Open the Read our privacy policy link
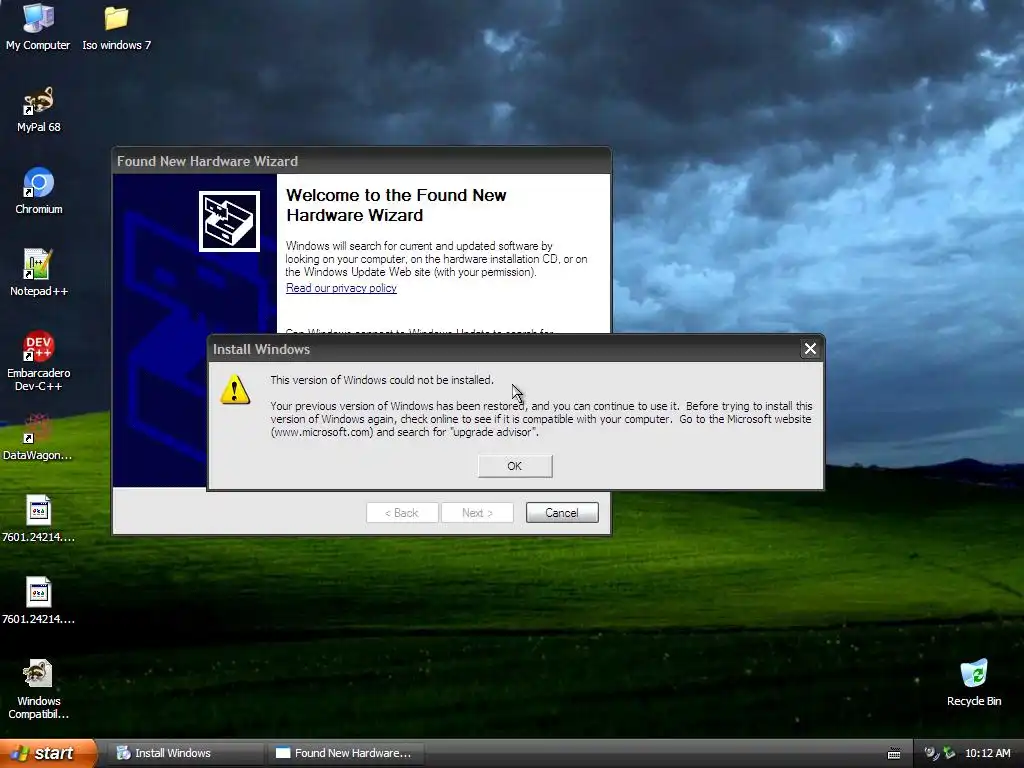1024x768 pixels. click(341, 288)
